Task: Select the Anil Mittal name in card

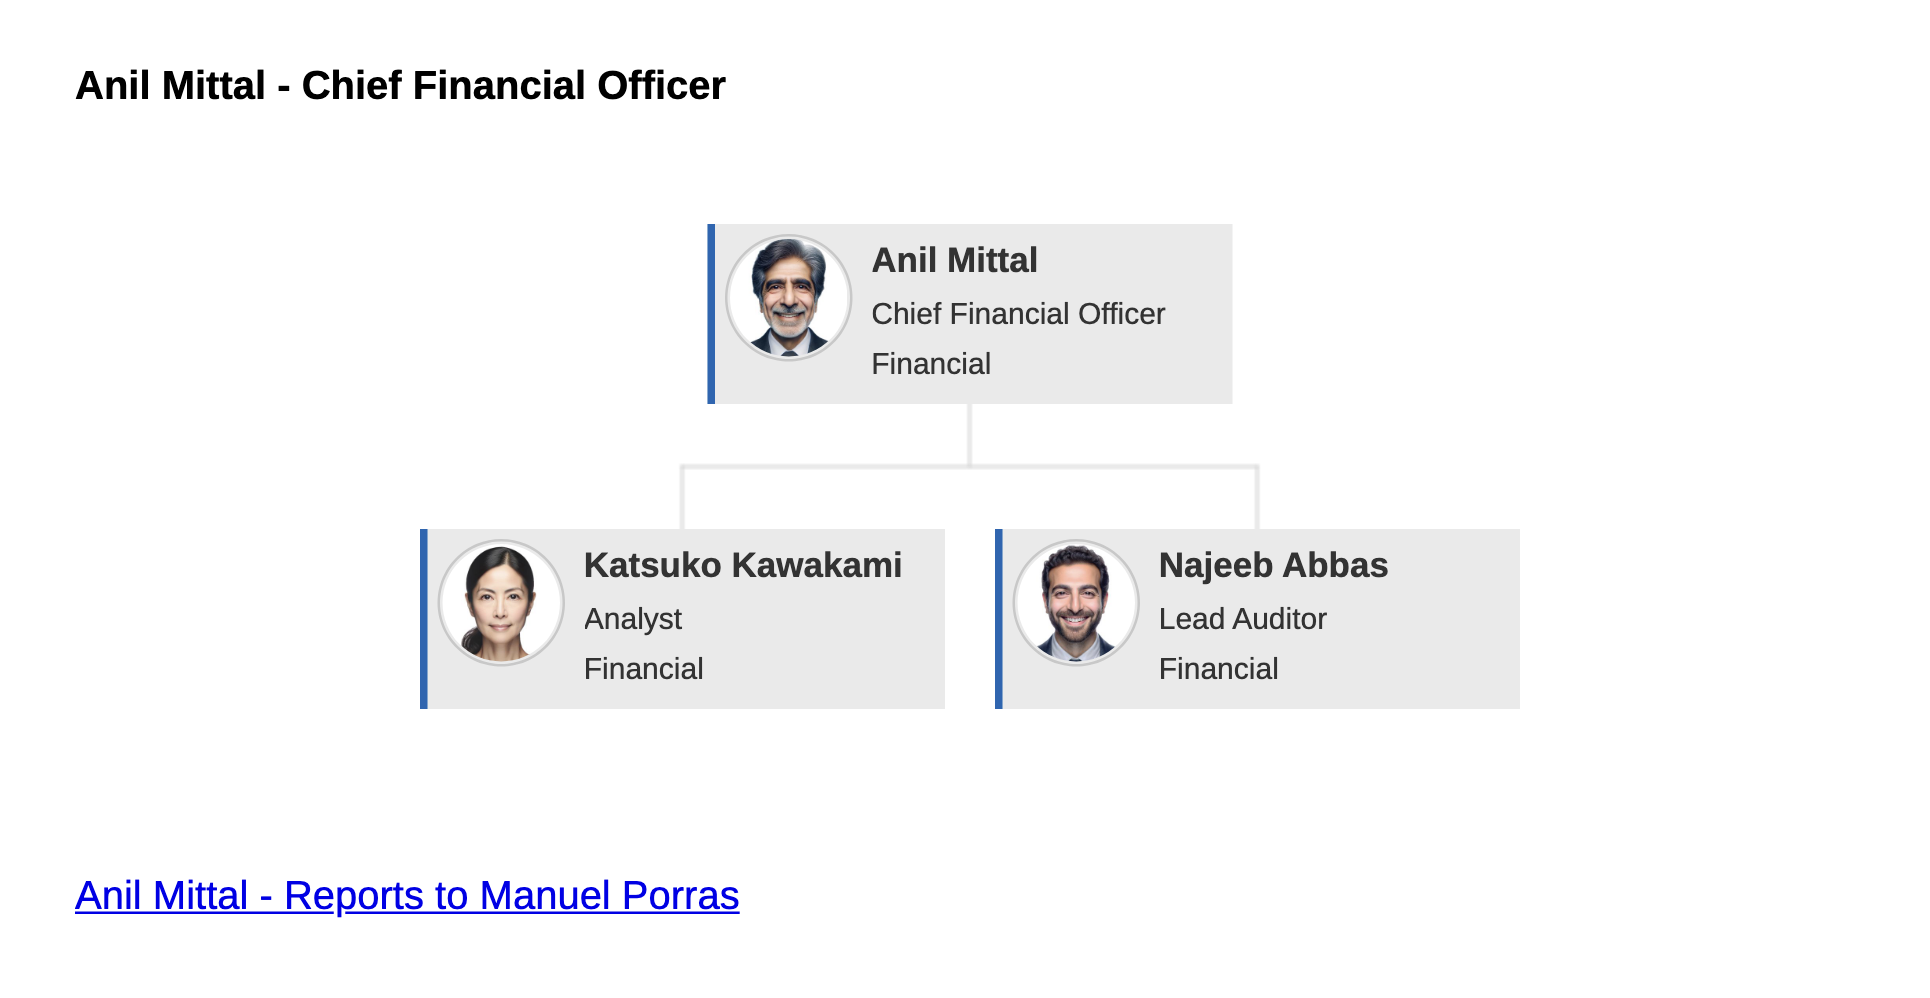Action: point(954,260)
